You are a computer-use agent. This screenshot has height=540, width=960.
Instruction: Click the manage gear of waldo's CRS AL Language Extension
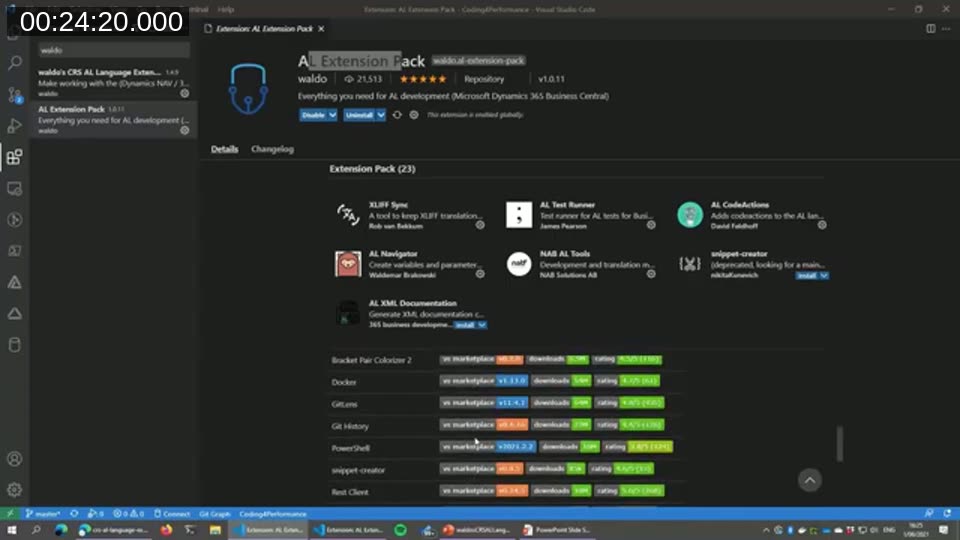184,94
